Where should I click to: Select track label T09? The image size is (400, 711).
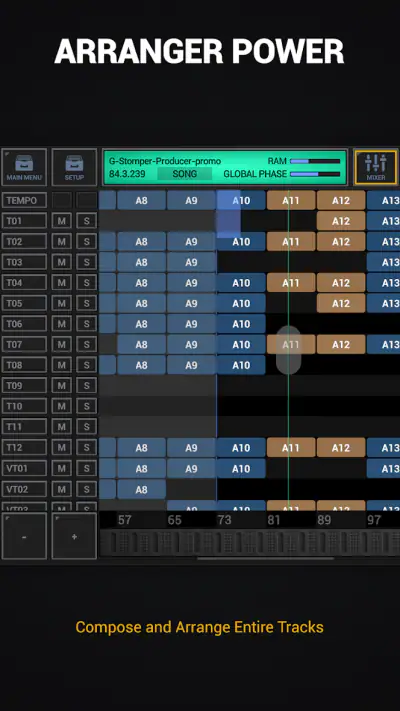[24, 385]
